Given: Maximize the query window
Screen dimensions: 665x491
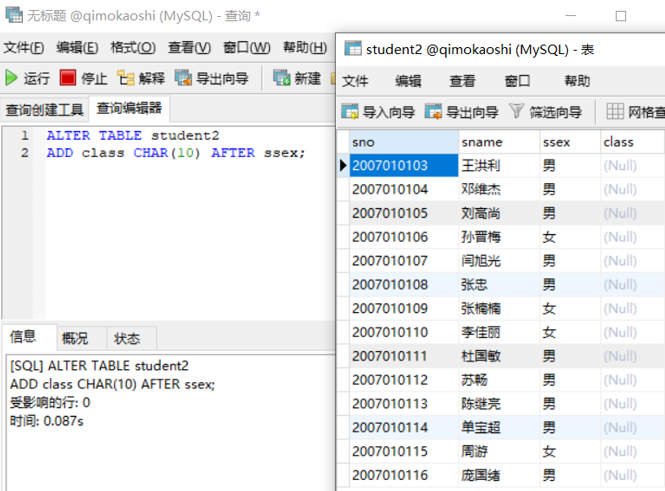Looking at the screenshot, I should pos(620,16).
